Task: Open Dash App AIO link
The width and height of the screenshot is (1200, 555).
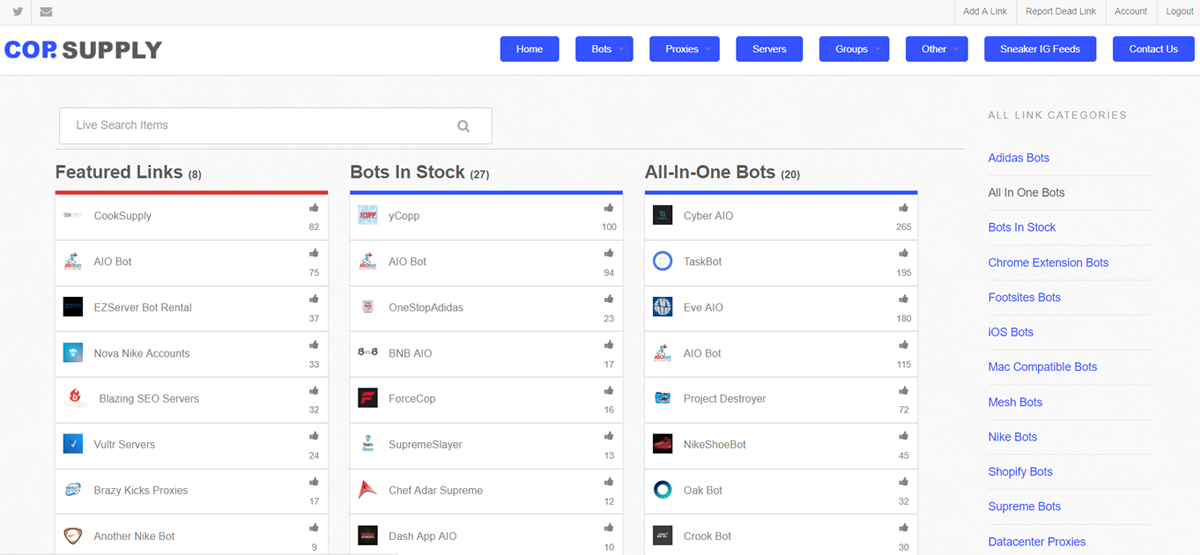Action: (422, 537)
